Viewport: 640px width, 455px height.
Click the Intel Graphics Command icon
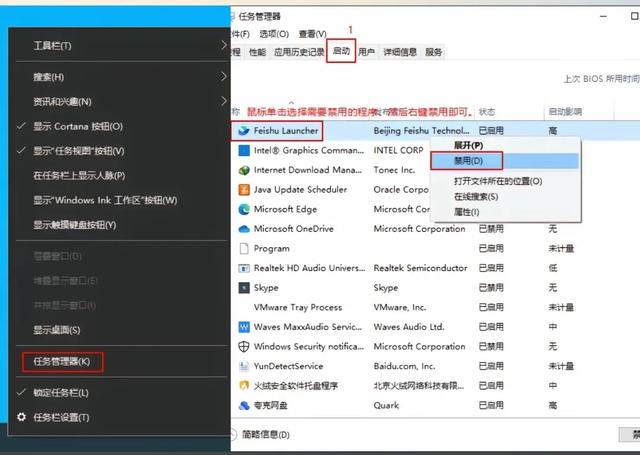coord(244,150)
